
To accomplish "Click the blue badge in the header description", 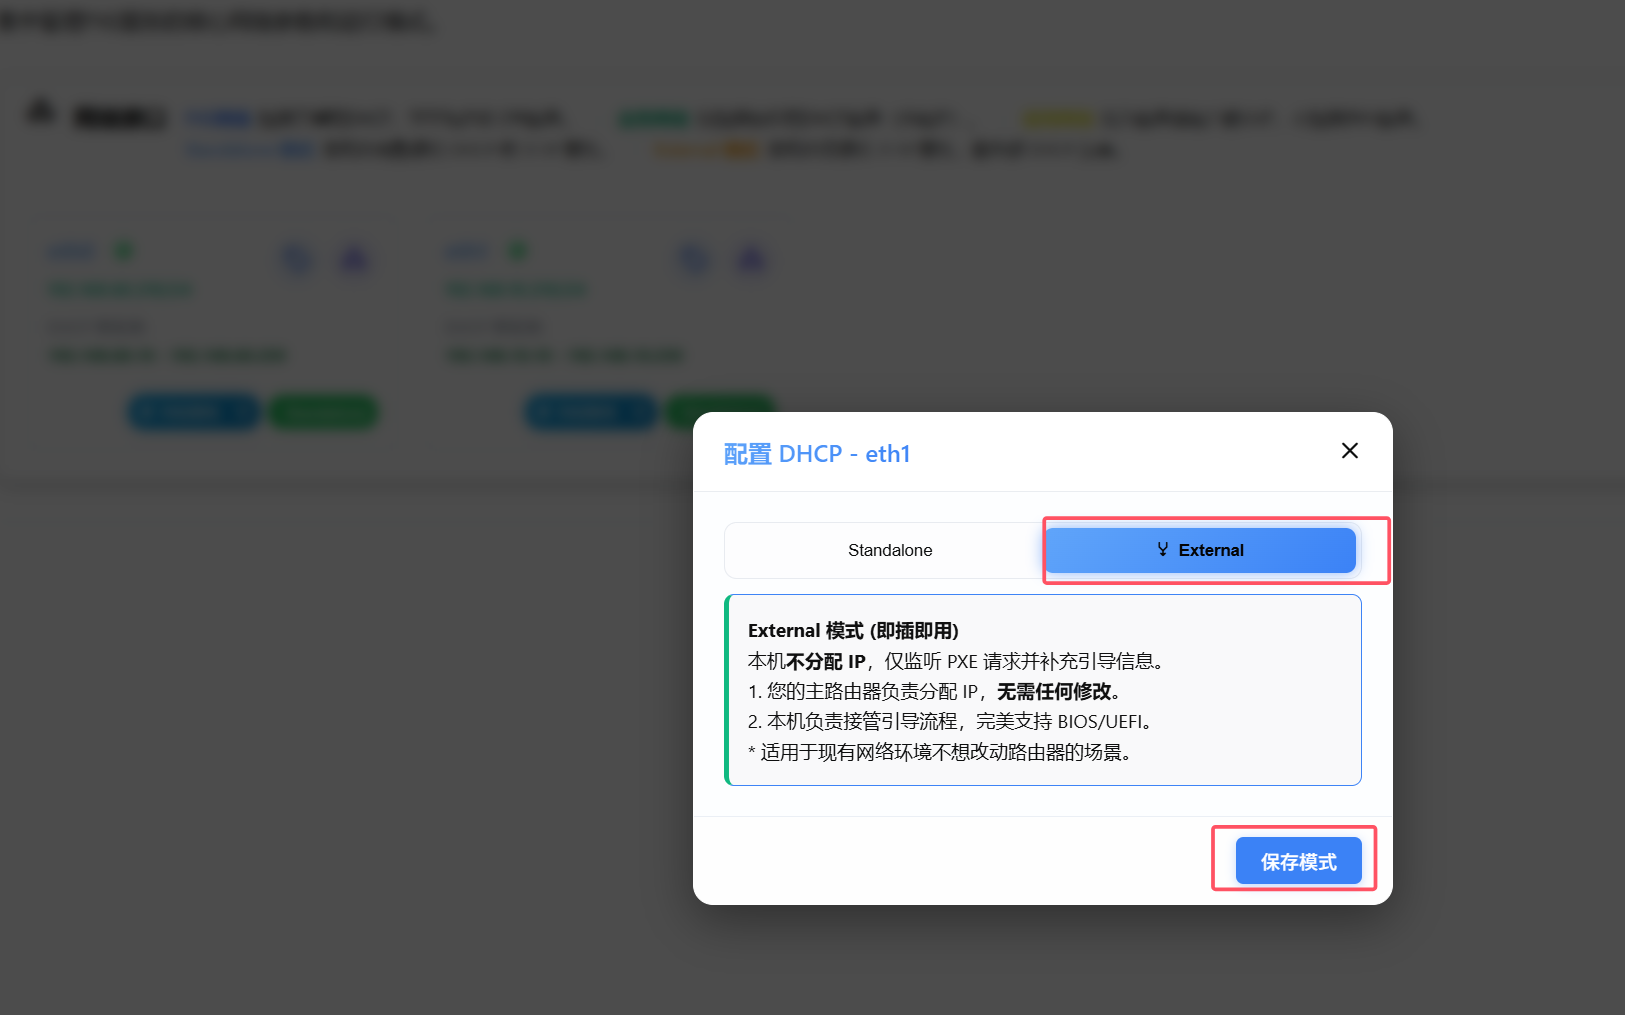I will click(218, 117).
